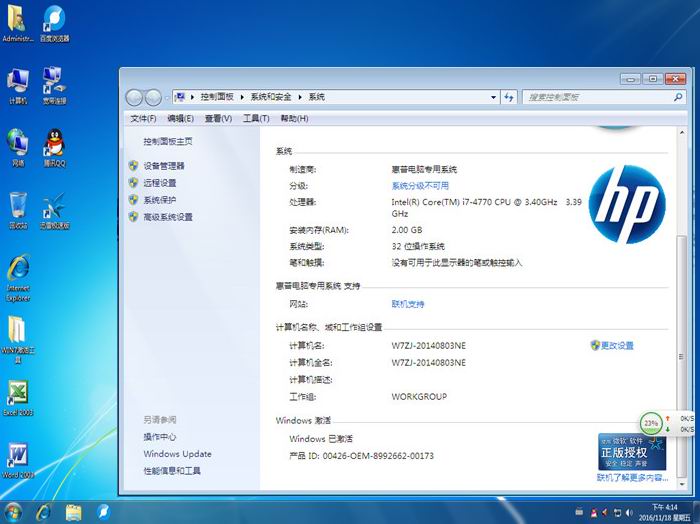Click the 远程设置 shield link
Screen dimensions: 700x524
(x=159, y=183)
